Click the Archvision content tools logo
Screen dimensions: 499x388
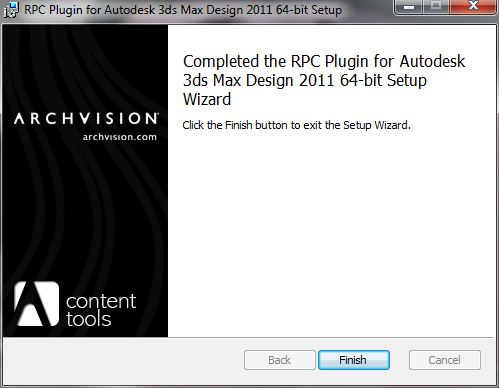[x=37, y=304]
